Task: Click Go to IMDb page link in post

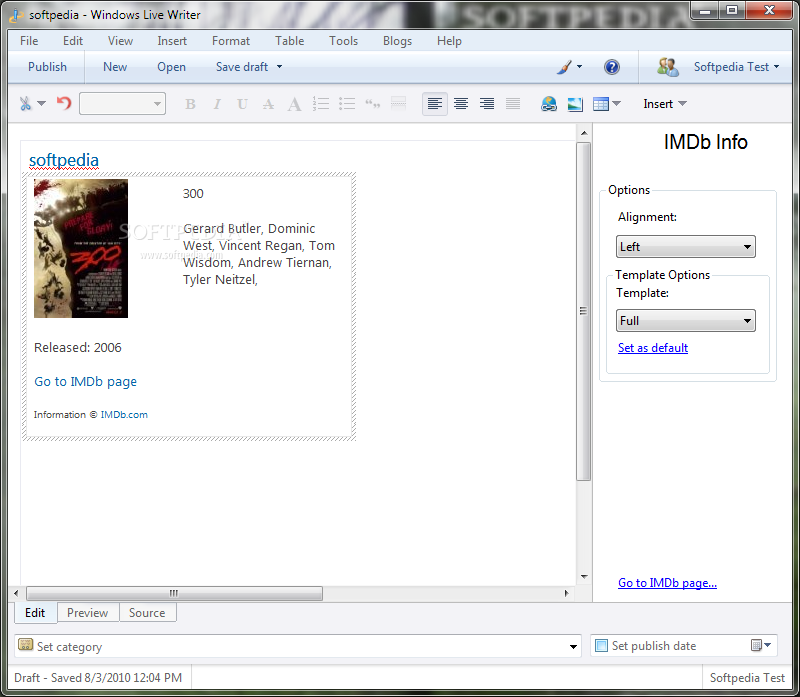Action: [x=85, y=382]
